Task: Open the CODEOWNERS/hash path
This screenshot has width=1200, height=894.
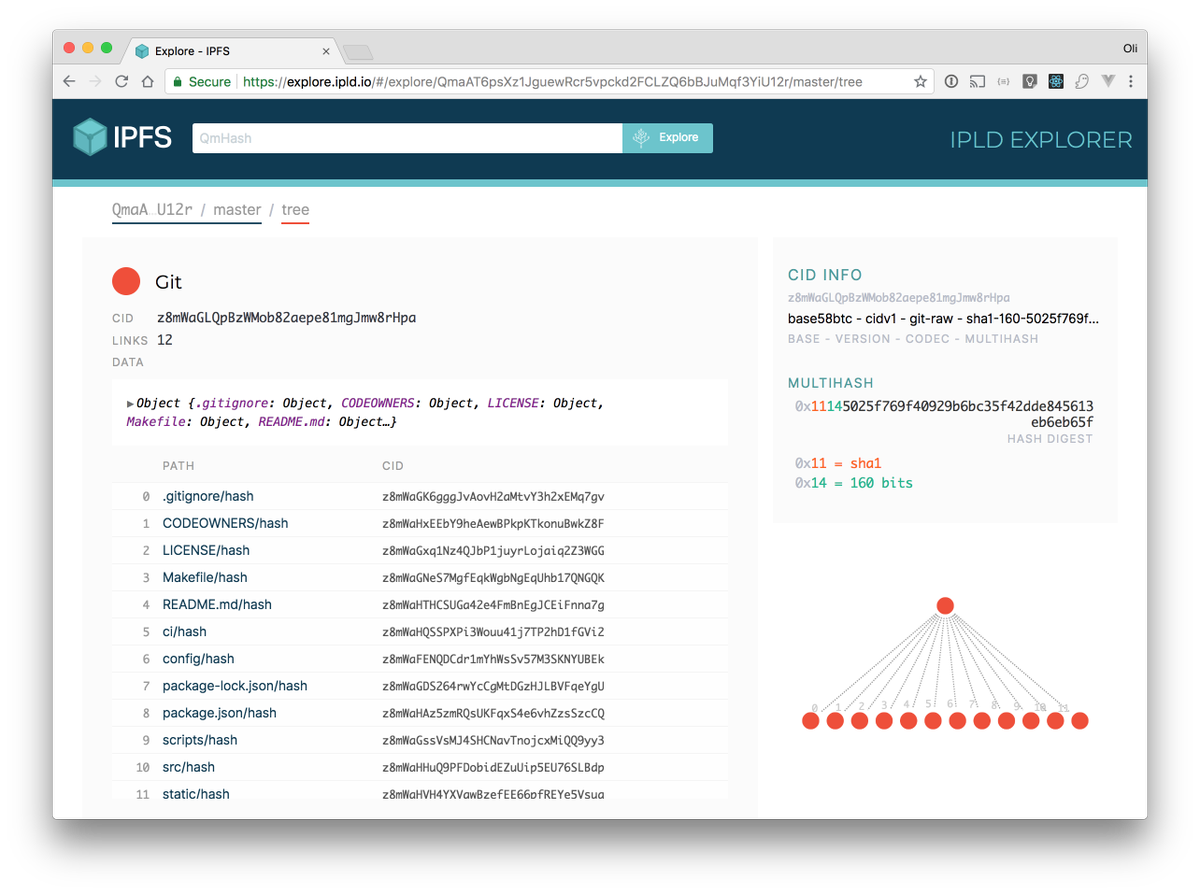Action: point(225,523)
